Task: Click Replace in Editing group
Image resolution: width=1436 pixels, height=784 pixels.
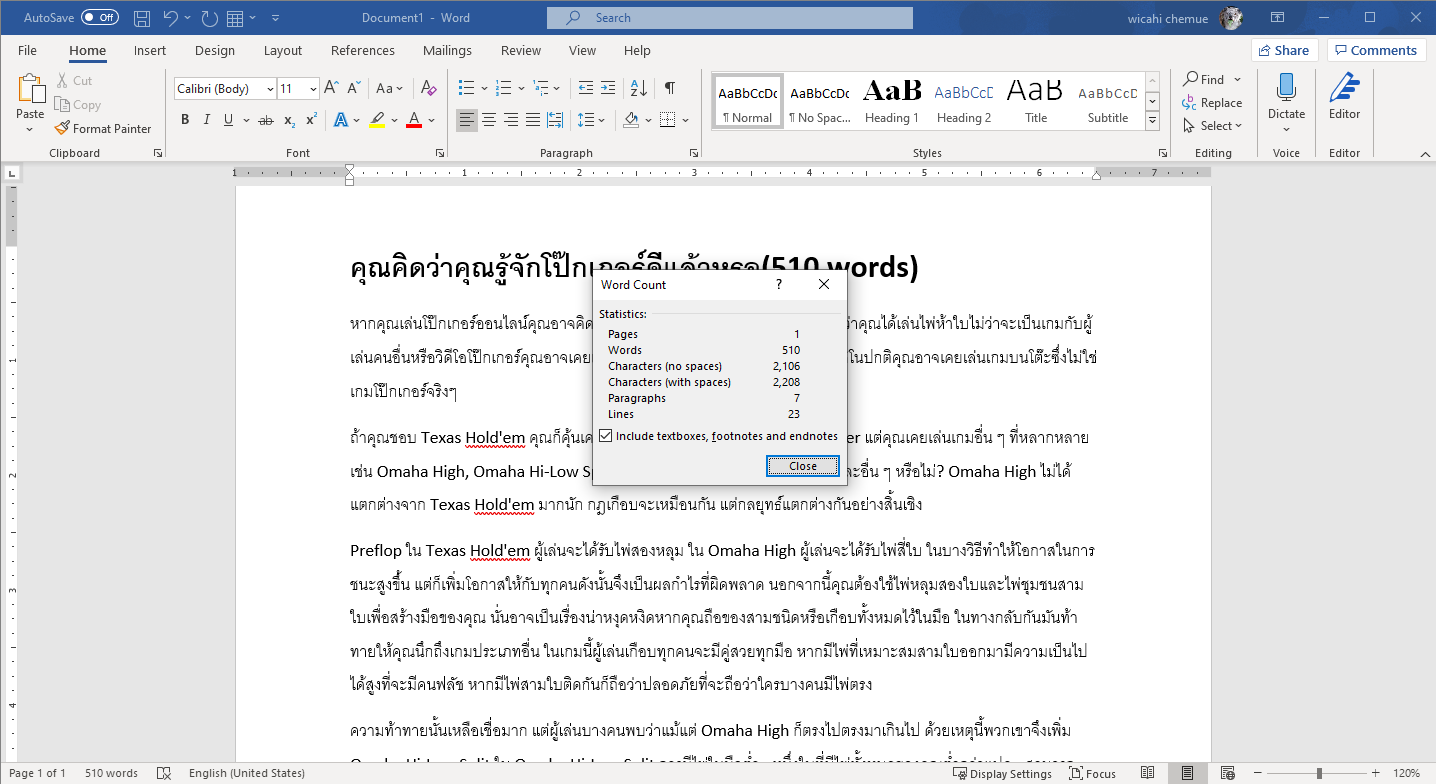Action: 1212,103
